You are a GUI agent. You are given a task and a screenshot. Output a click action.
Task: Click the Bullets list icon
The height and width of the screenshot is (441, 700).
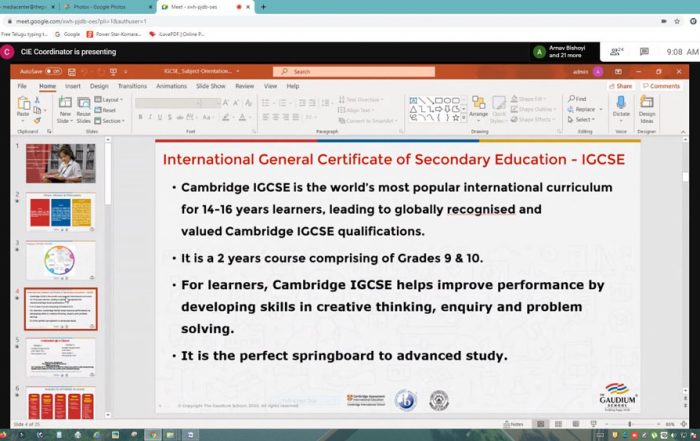pyautogui.click(x=267, y=103)
